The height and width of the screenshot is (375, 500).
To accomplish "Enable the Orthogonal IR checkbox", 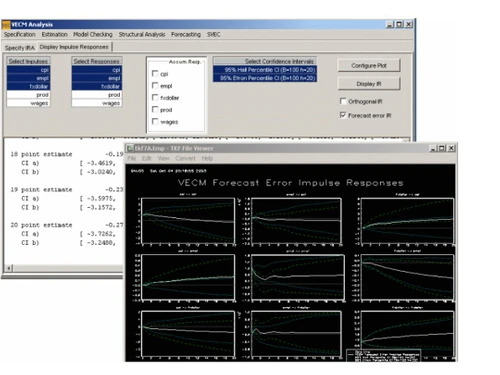I will [x=343, y=101].
